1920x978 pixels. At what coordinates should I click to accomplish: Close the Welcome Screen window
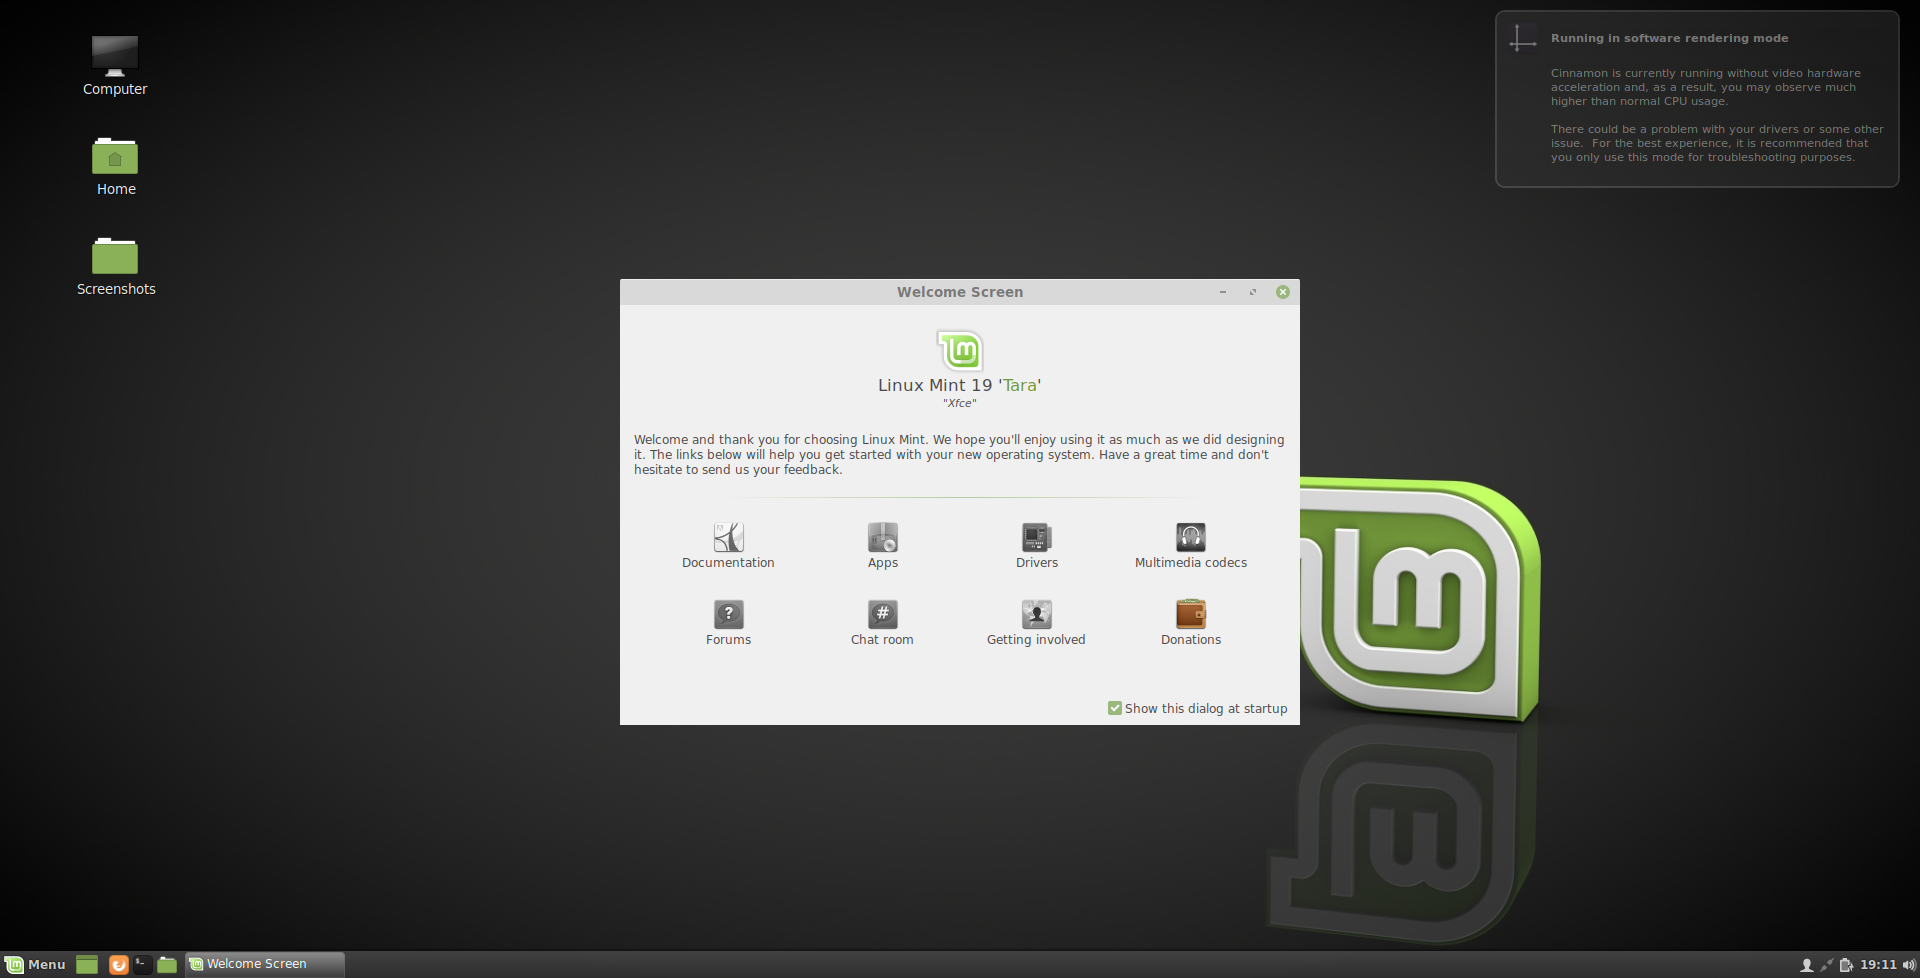click(x=1283, y=292)
